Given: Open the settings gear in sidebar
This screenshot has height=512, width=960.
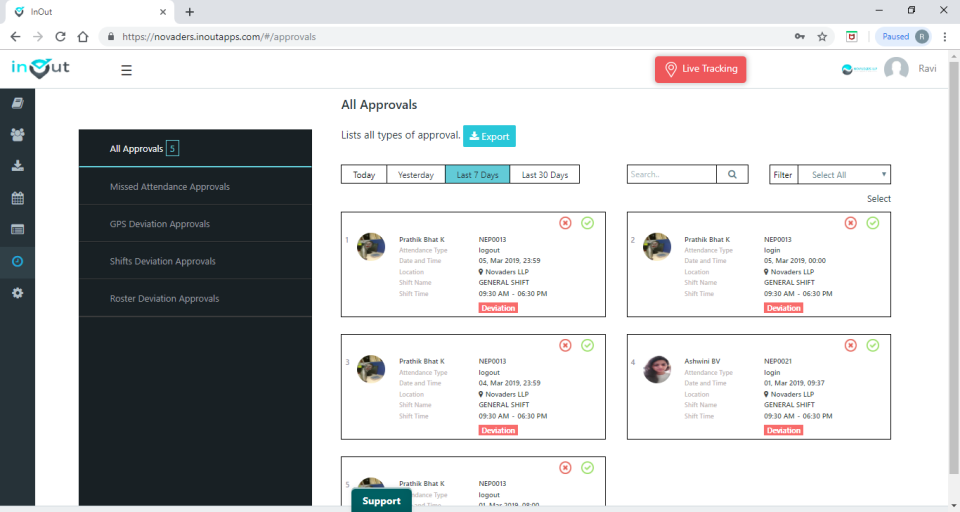Looking at the screenshot, I should (18, 293).
